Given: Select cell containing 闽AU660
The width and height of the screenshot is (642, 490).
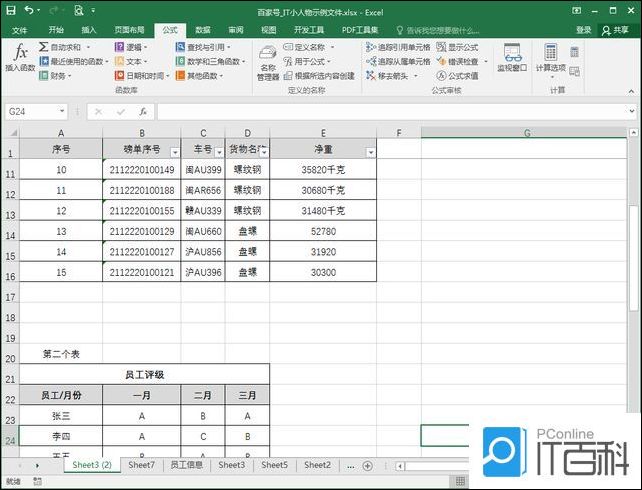Looking at the screenshot, I should 203,231.
